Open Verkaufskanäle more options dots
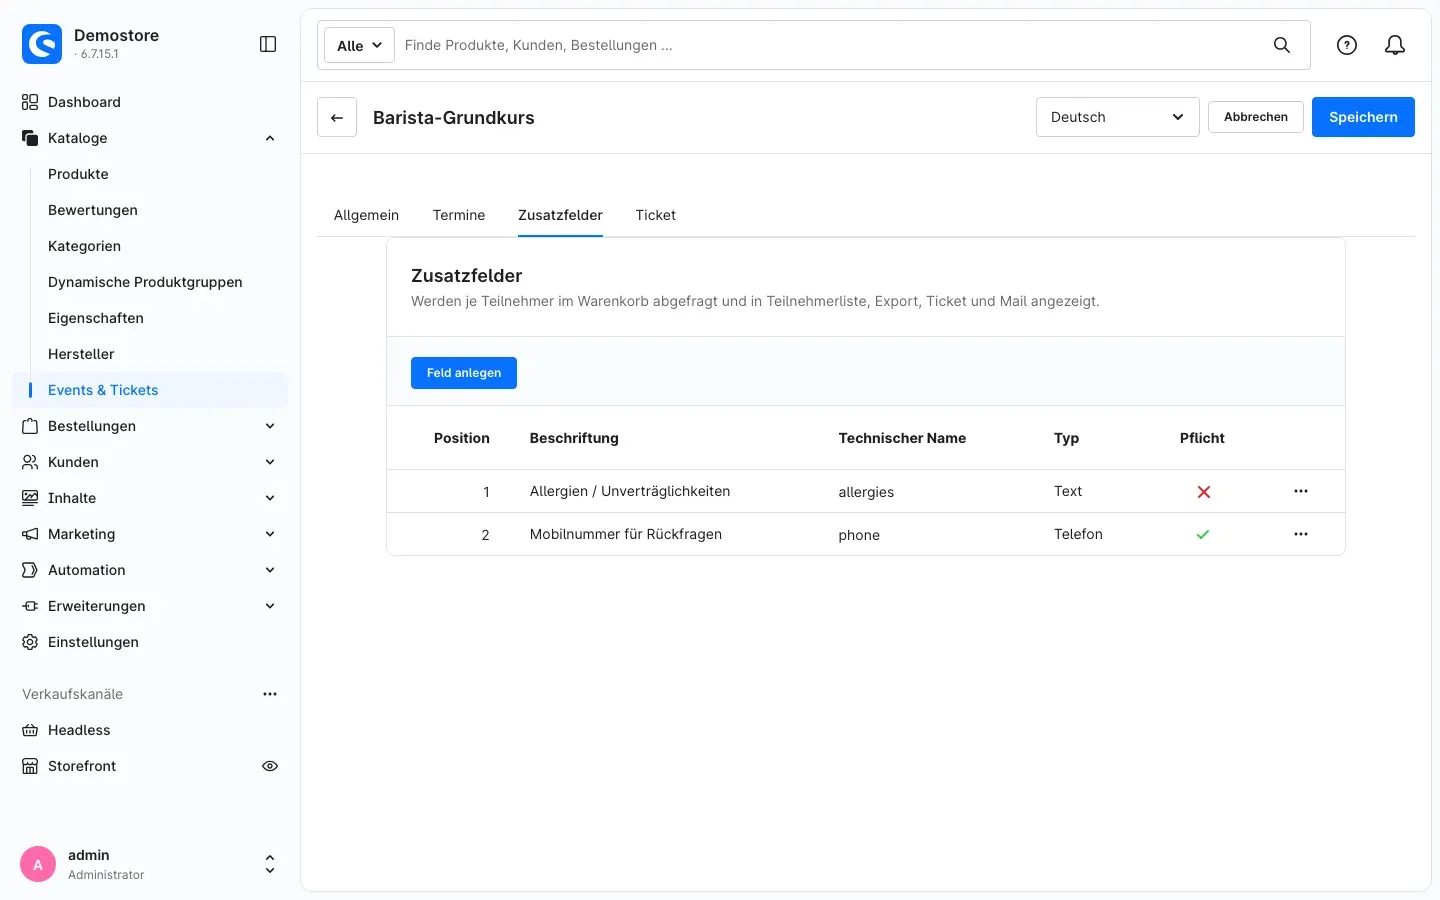 [270, 694]
